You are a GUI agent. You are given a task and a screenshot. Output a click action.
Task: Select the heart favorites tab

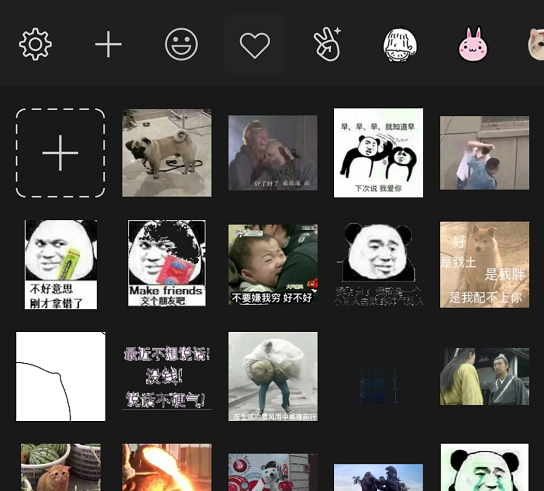254,44
